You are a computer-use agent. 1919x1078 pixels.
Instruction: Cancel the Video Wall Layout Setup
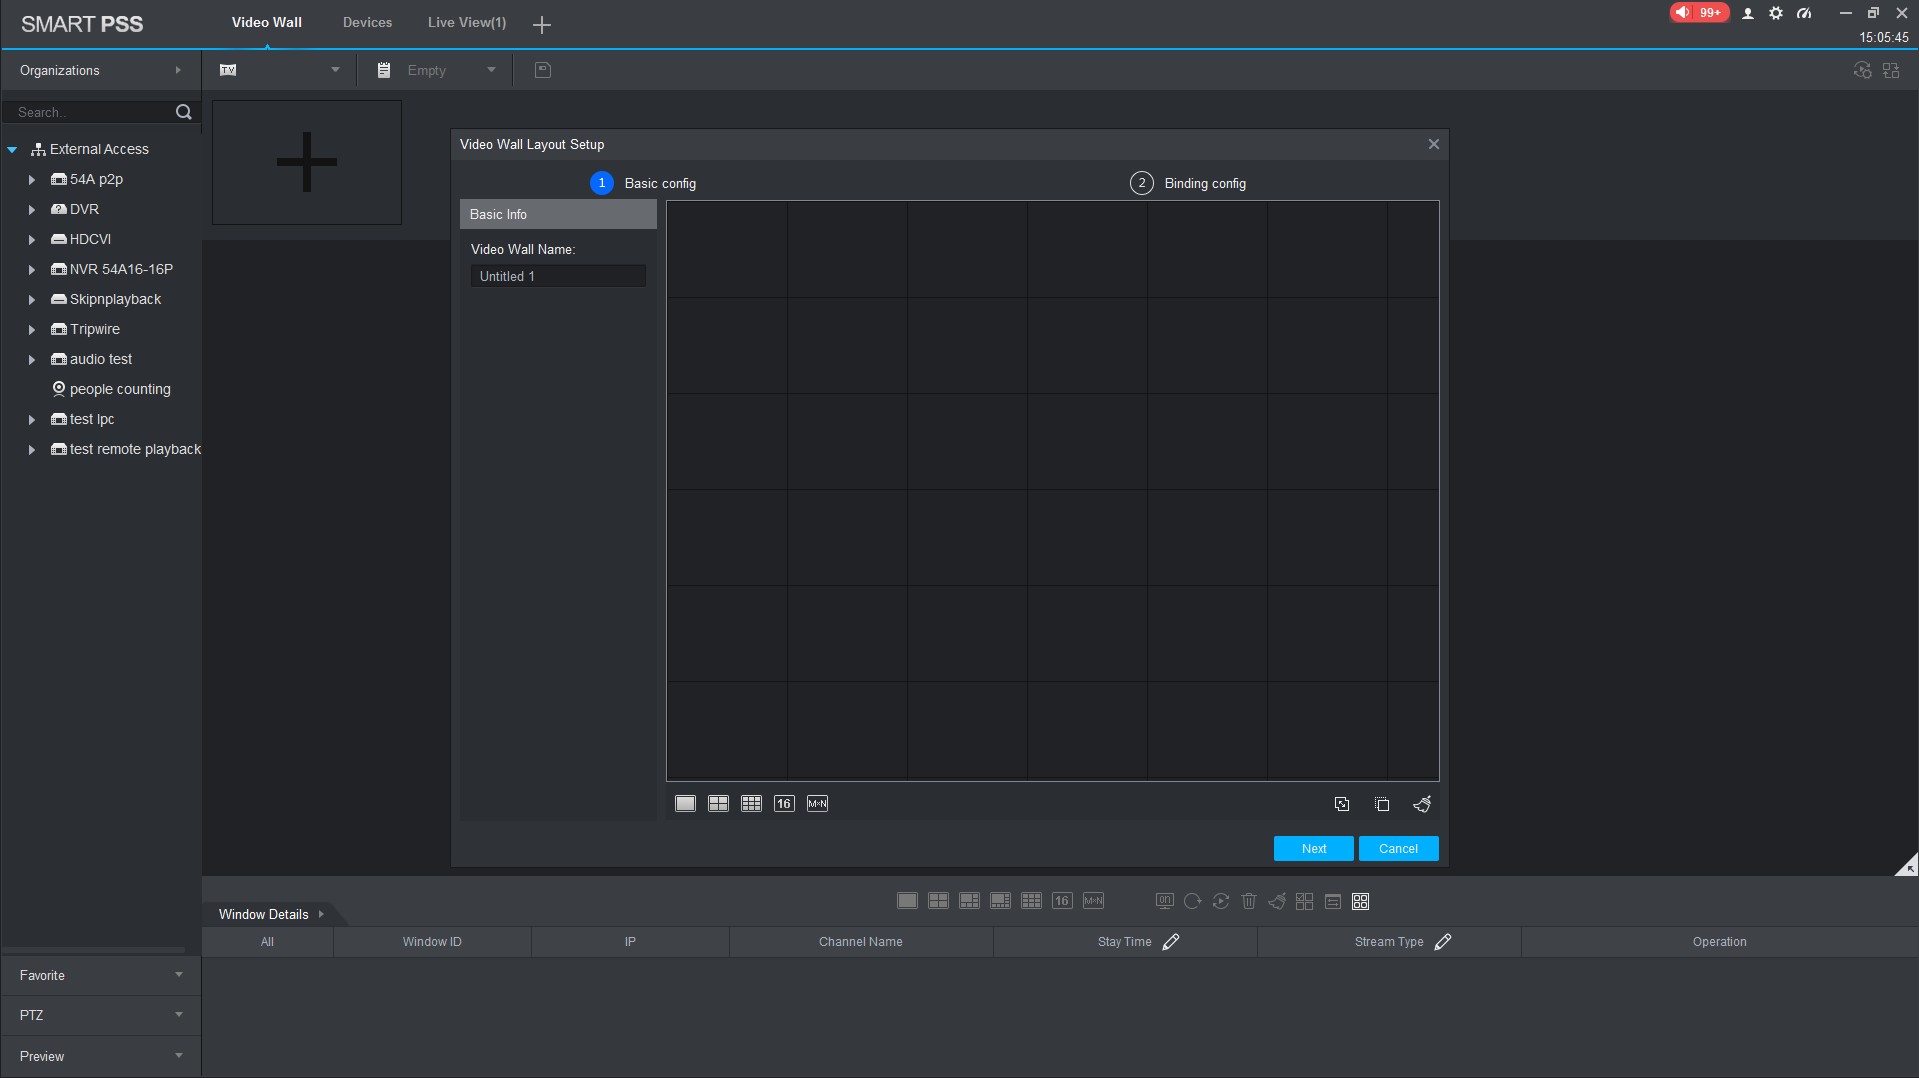(x=1398, y=849)
